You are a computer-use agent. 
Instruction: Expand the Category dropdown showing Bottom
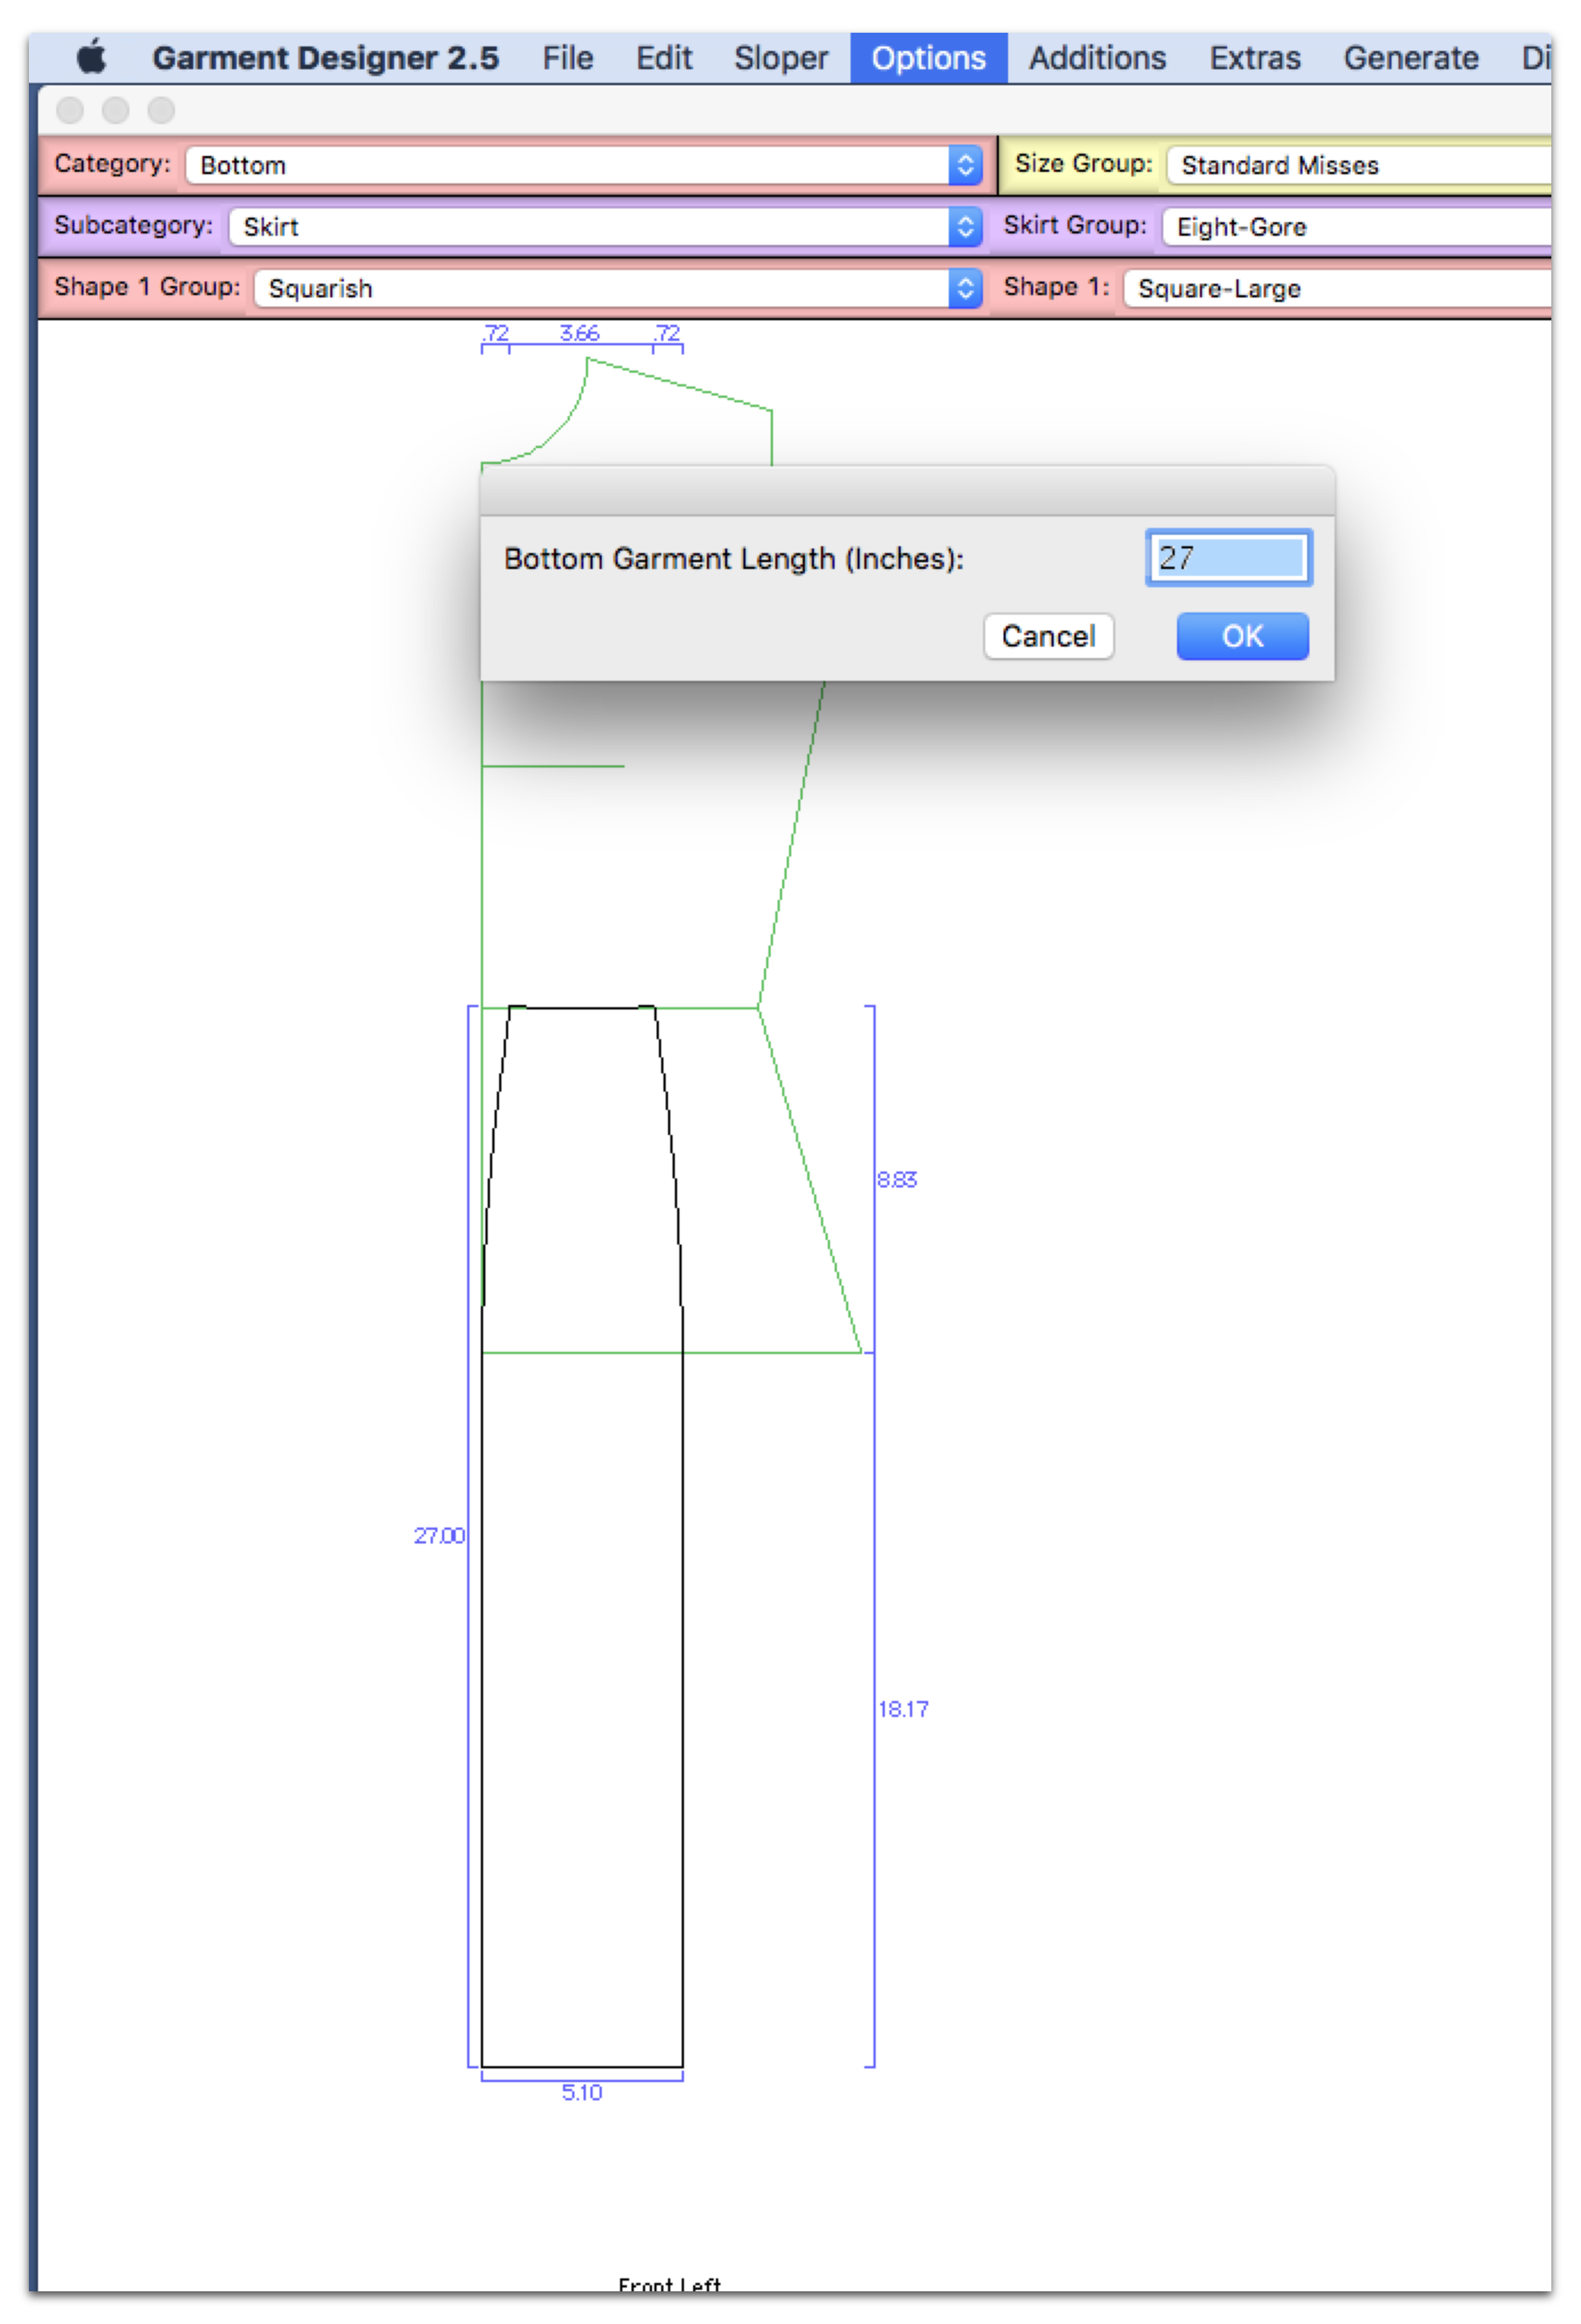click(x=584, y=165)
